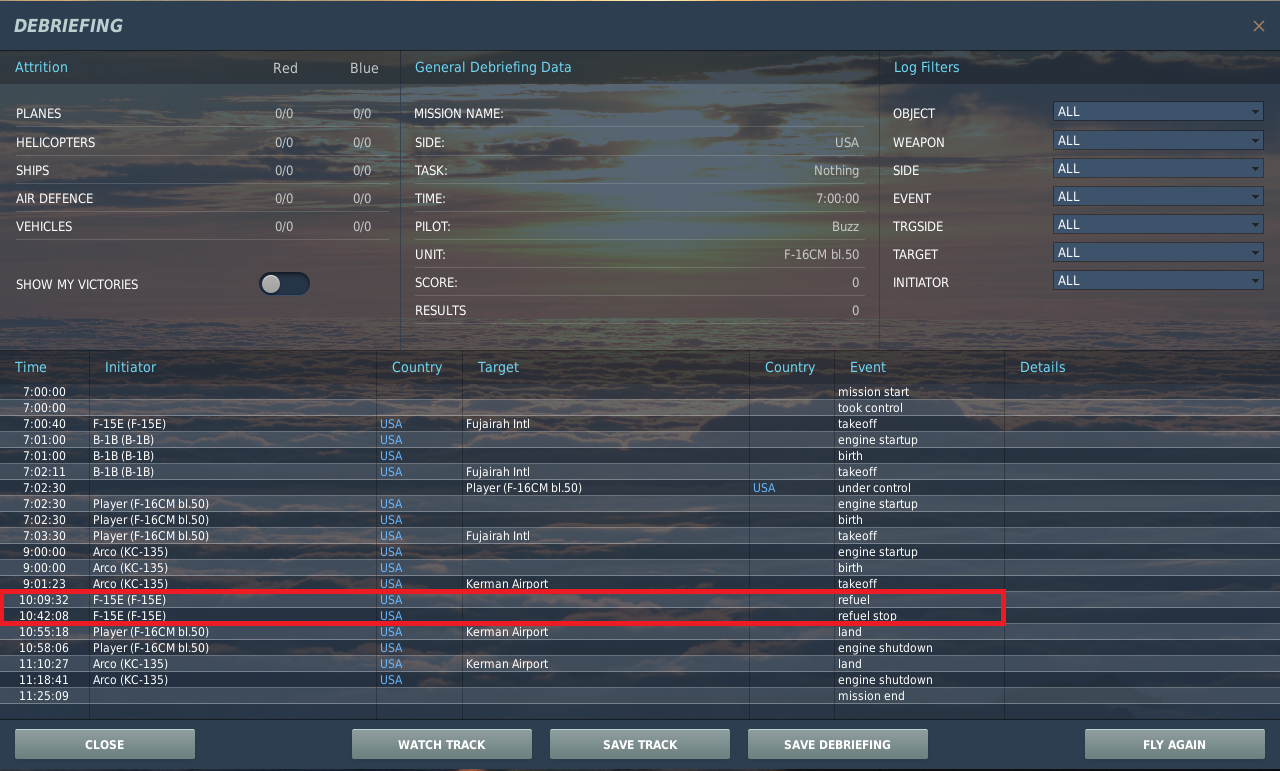Click the VEHICLES attrition row label
This screenshot has height=771, width=1280.
pyautogui.click(x=44, y=226)
